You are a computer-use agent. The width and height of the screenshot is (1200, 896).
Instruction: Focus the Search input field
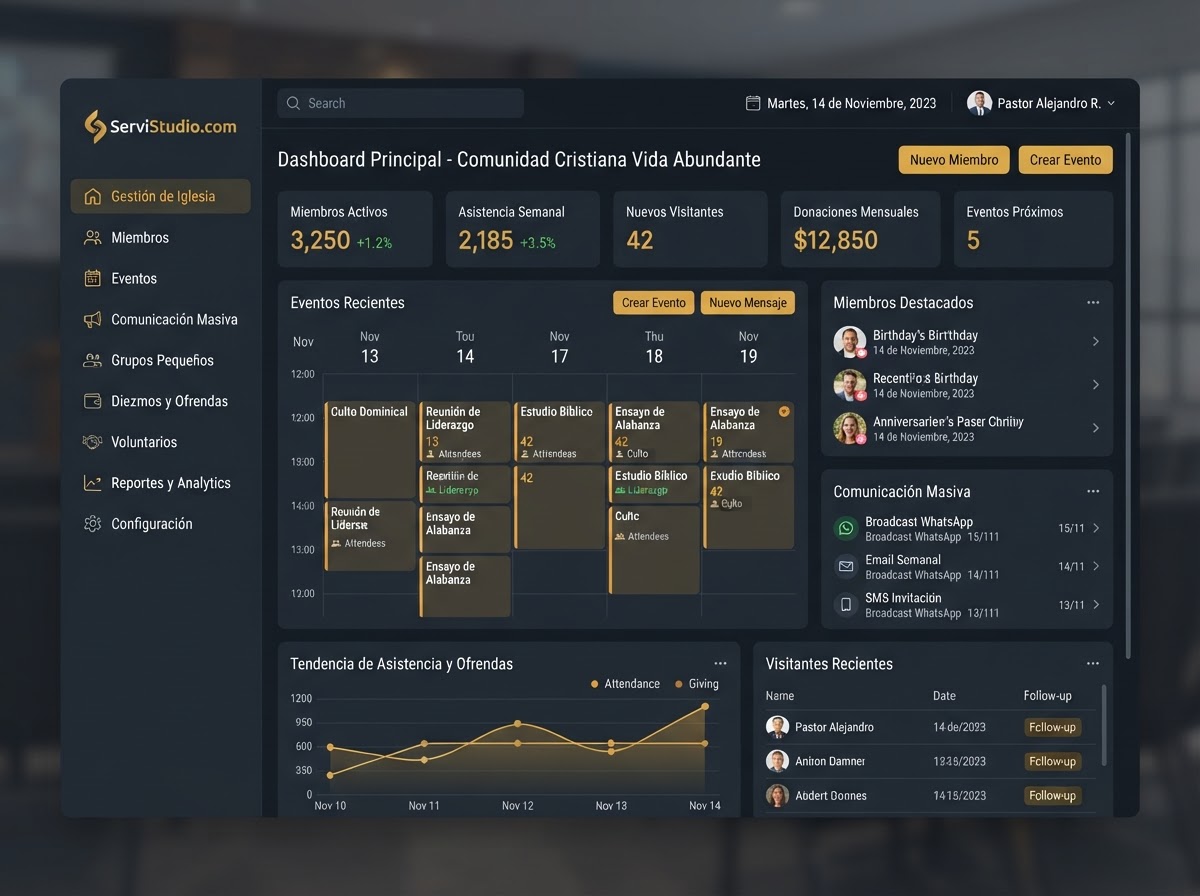point(400,103)
